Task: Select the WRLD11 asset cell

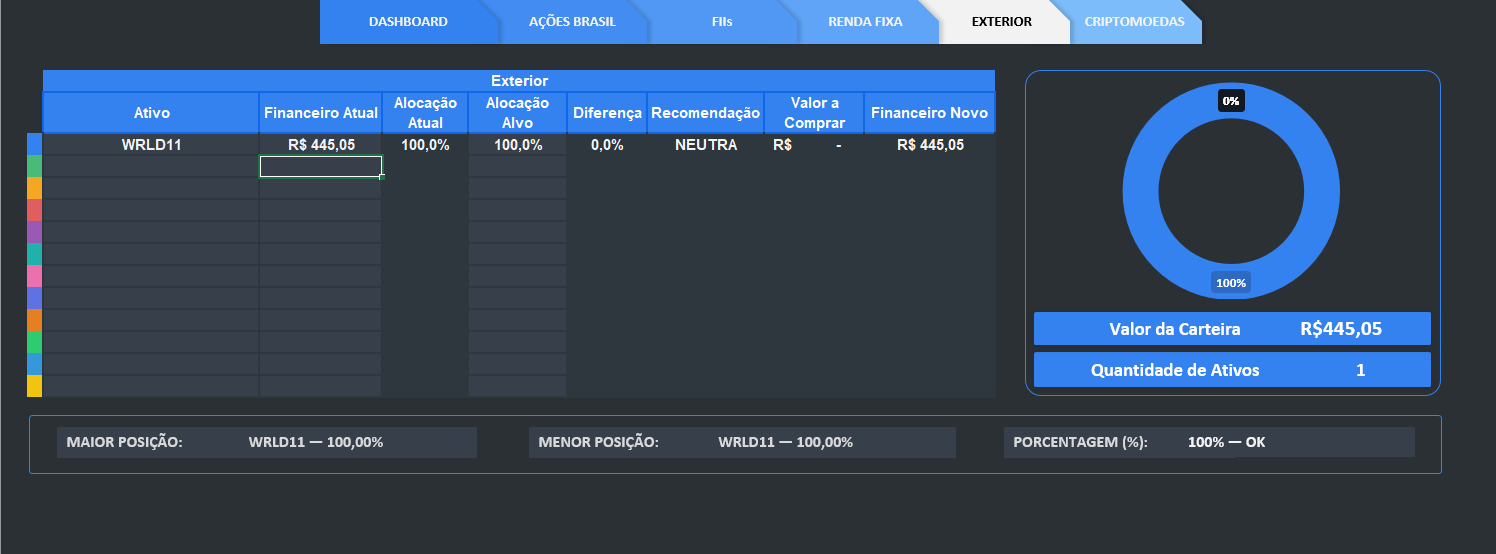Action: click(x=151, y=145)
